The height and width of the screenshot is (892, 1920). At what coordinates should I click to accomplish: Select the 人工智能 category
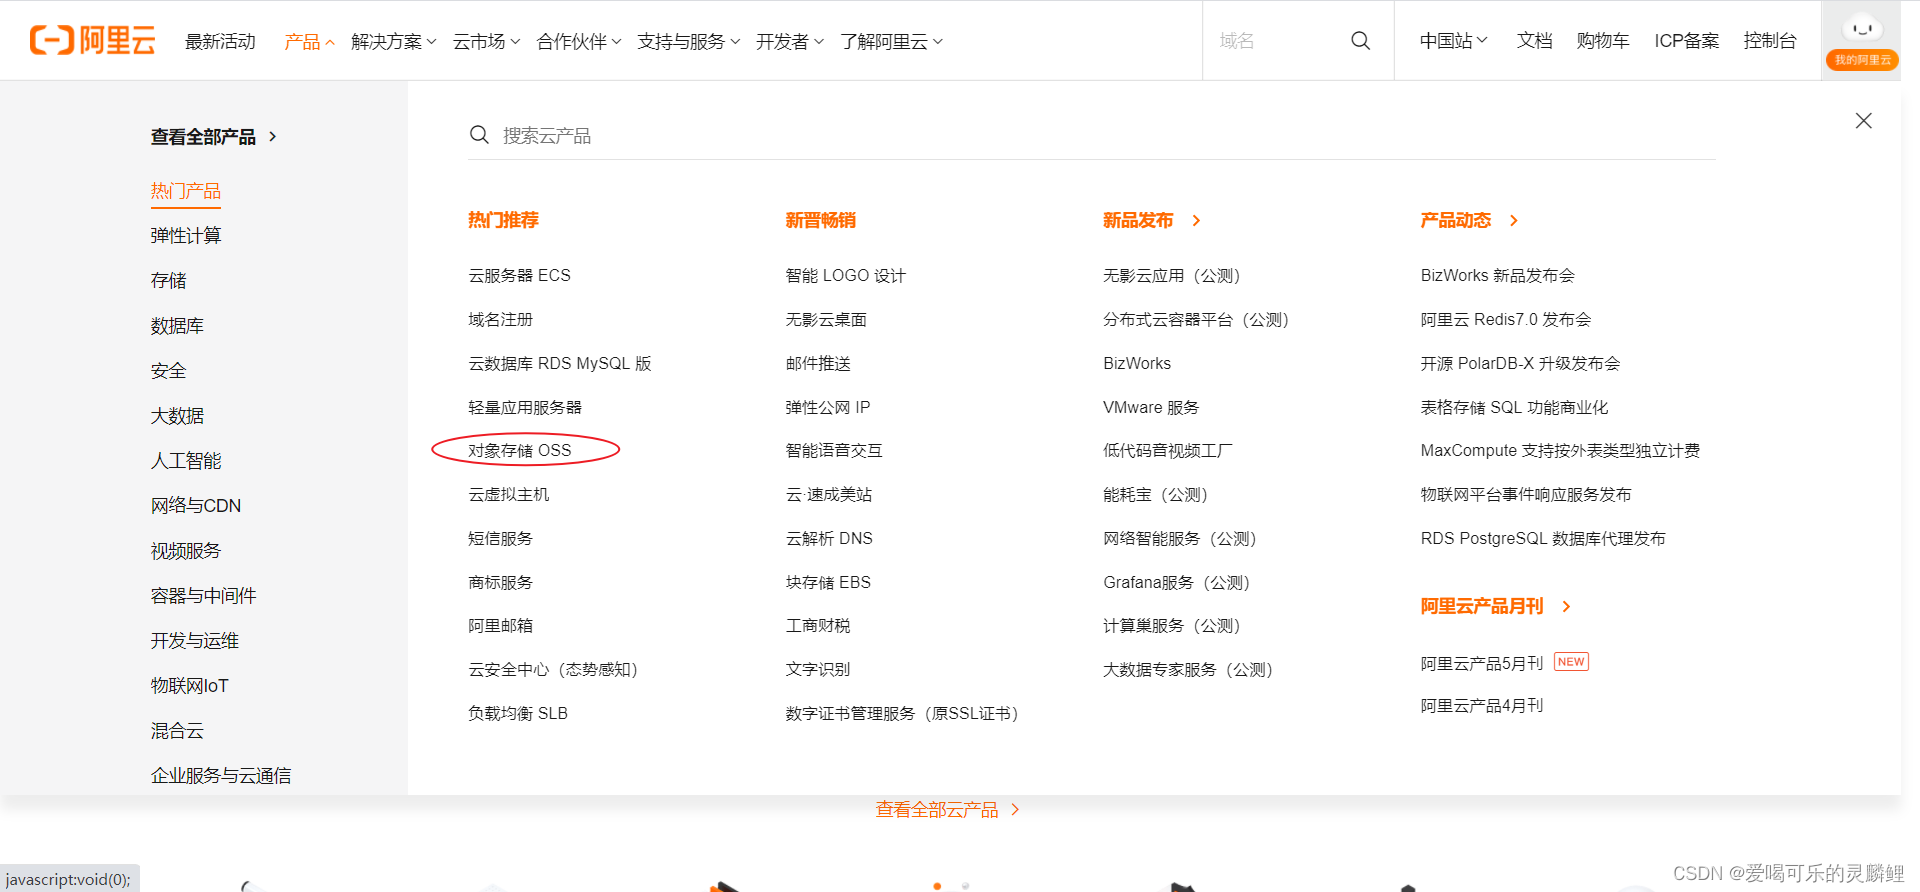click(x=186, y=461)
